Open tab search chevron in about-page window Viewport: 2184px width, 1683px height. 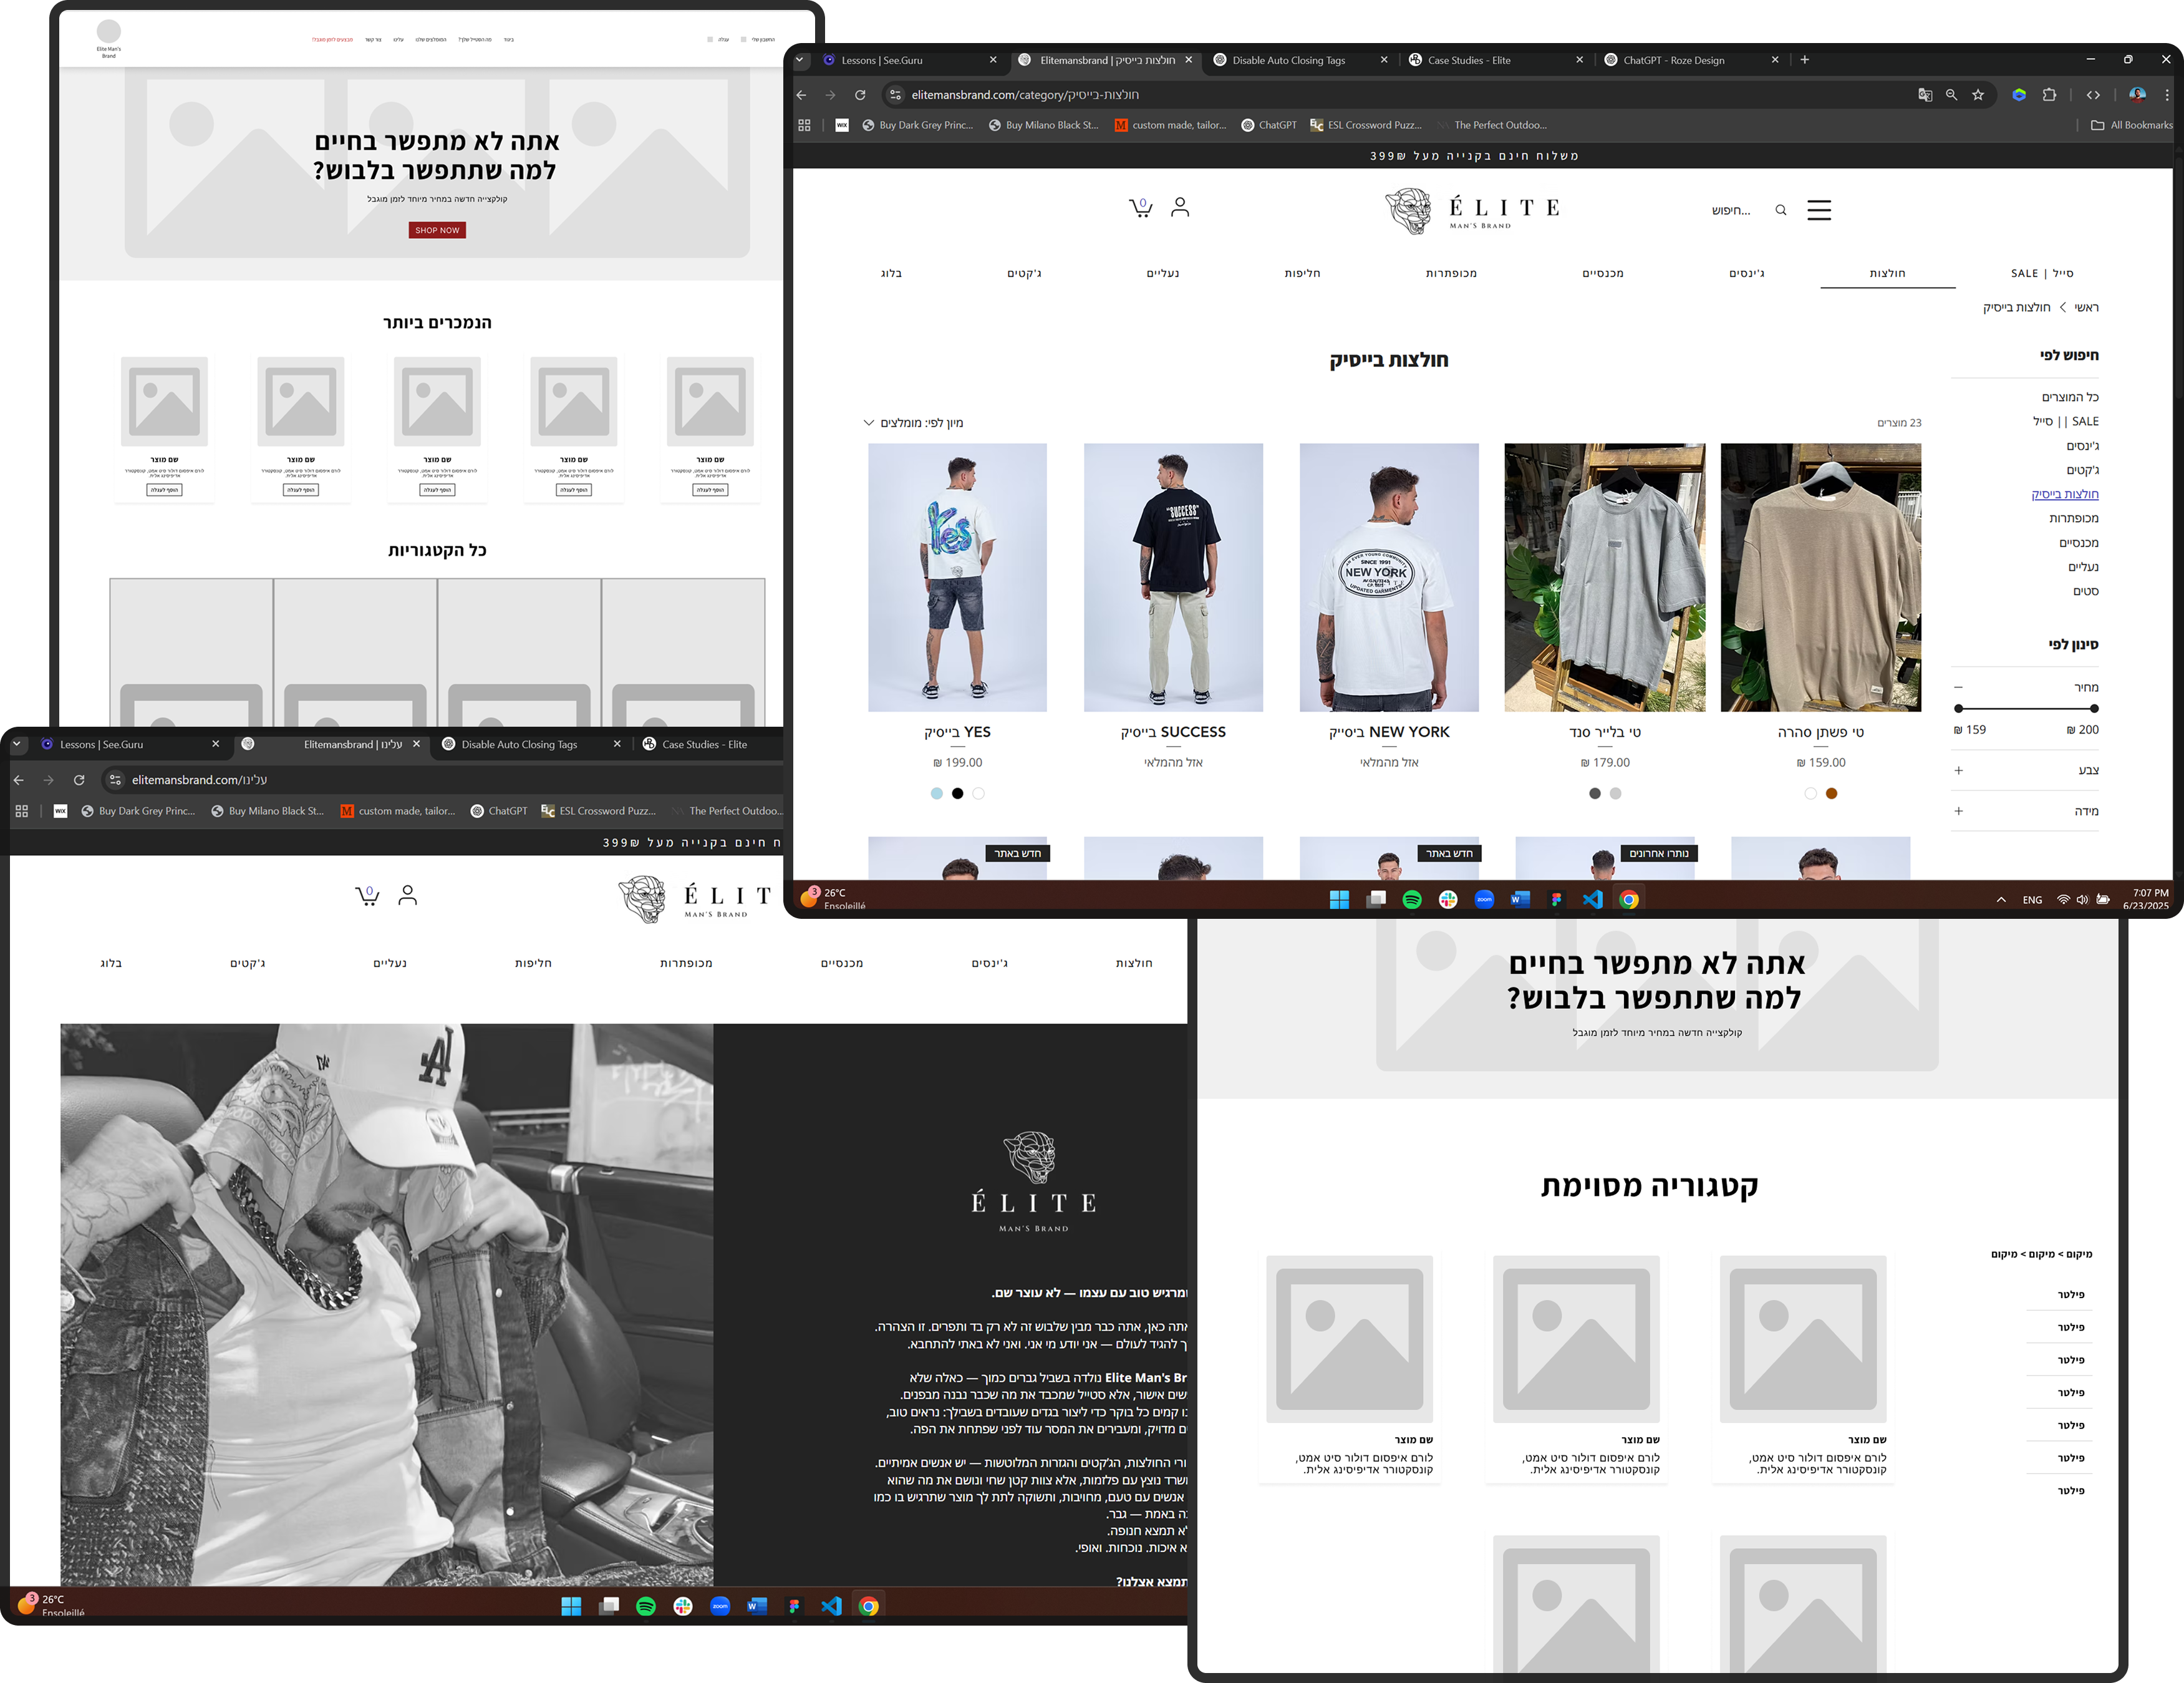[x=17, y=744]
